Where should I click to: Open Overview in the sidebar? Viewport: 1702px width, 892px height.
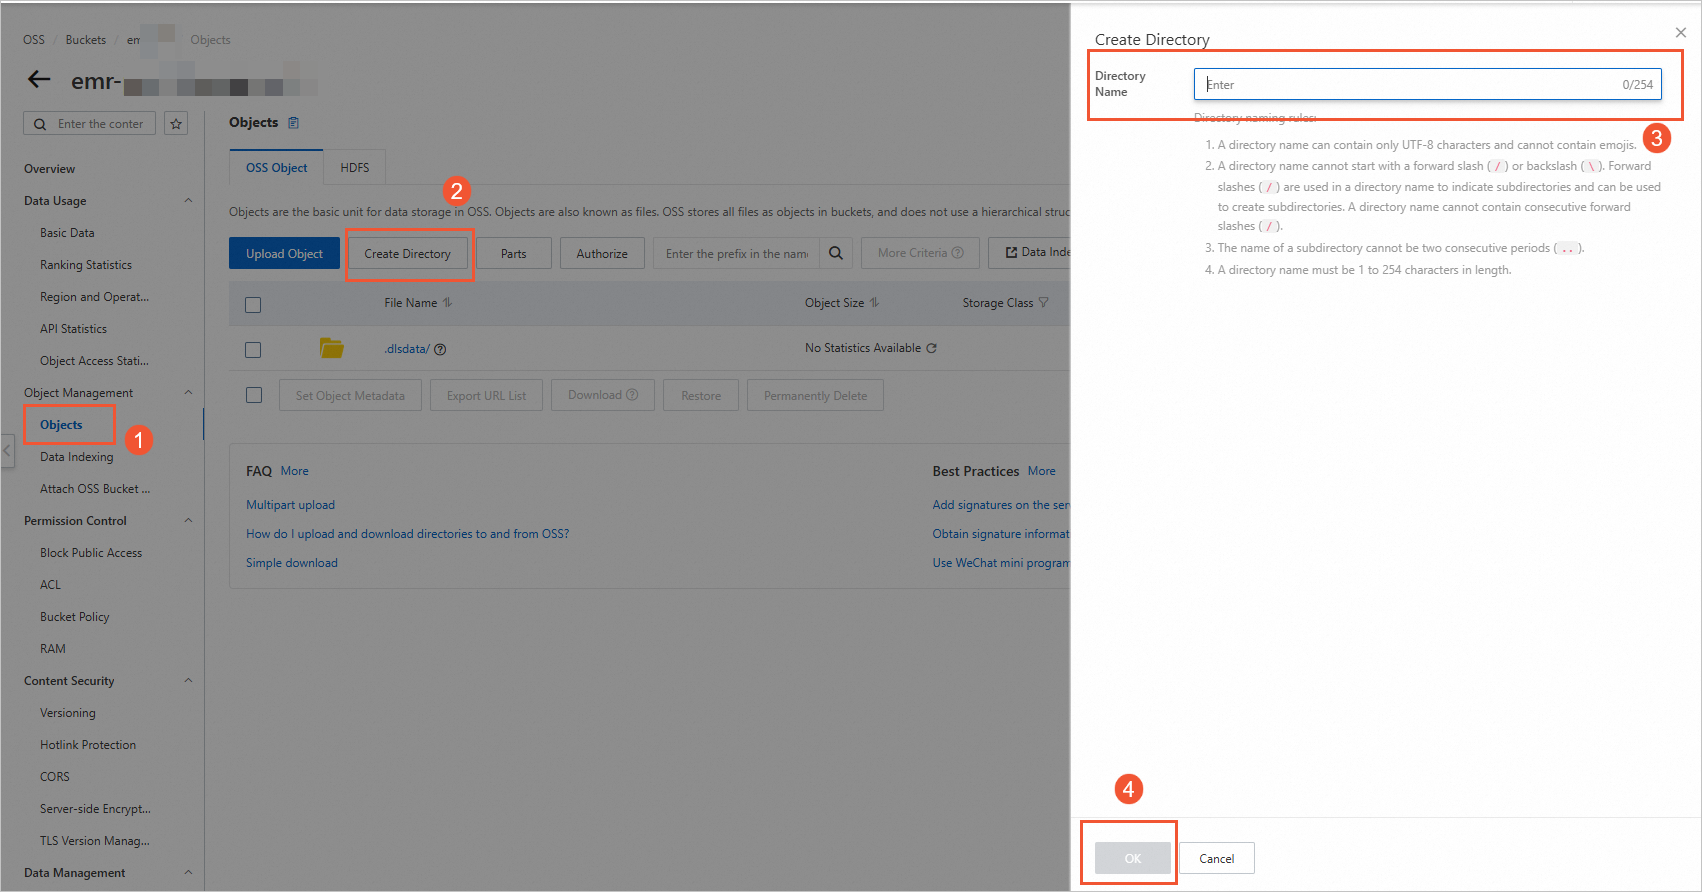pyautogui.click(x=50, y=169)
